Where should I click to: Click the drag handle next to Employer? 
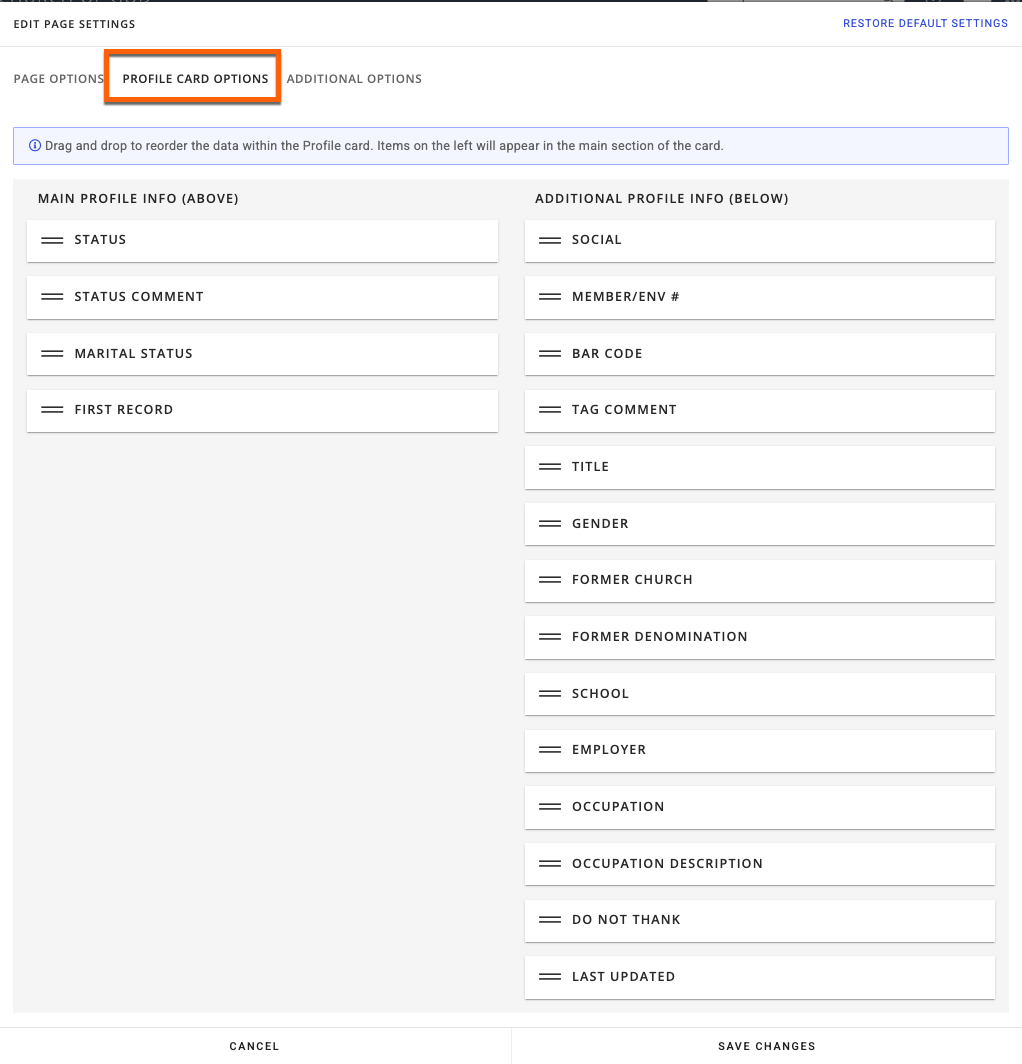point(550,750)
